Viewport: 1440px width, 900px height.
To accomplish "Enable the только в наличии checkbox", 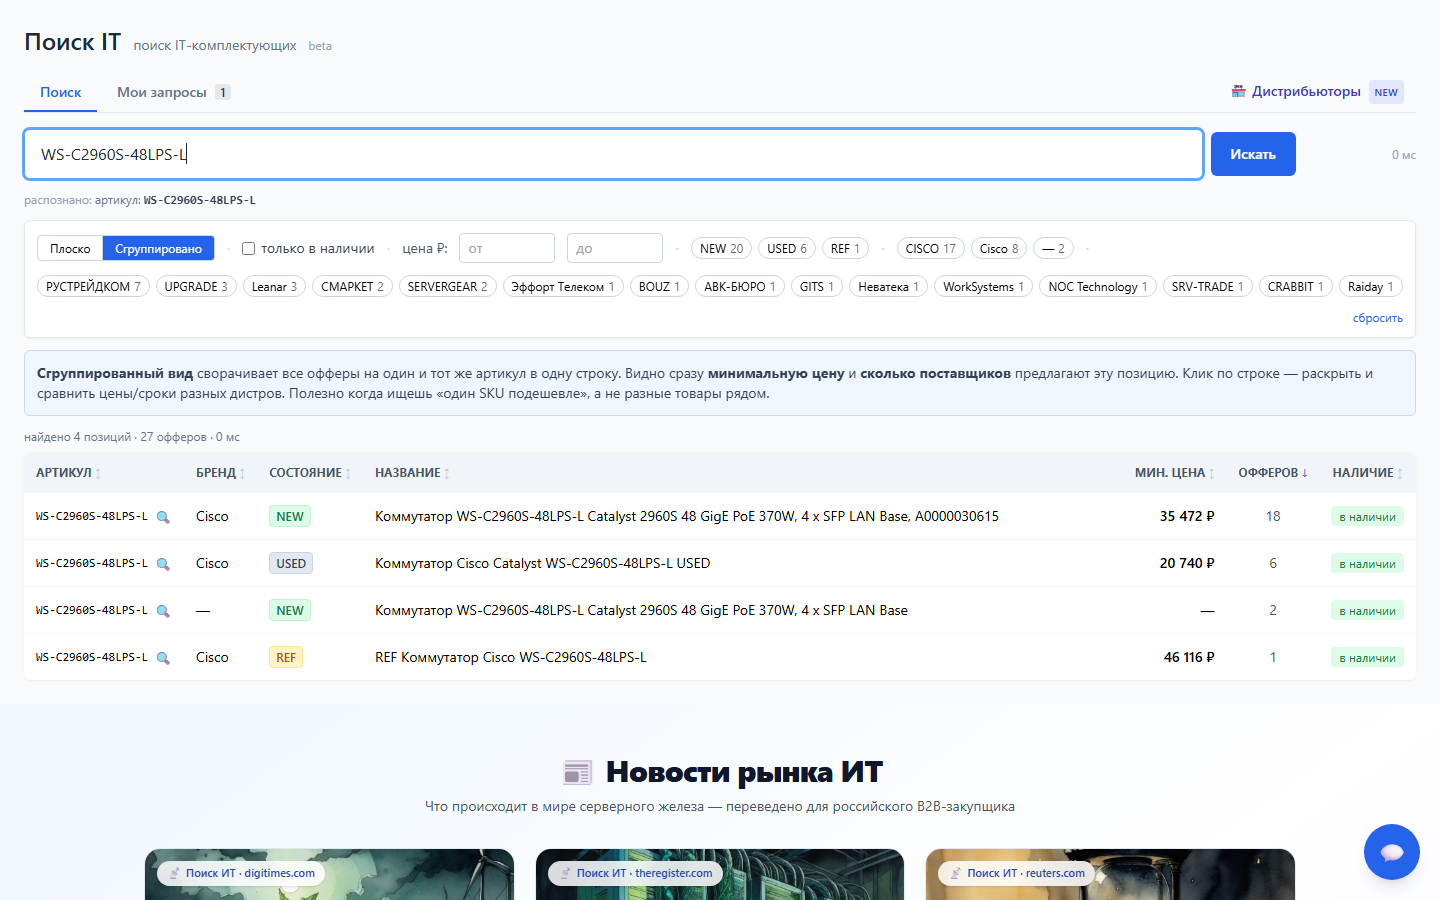I will coord(249,248).
